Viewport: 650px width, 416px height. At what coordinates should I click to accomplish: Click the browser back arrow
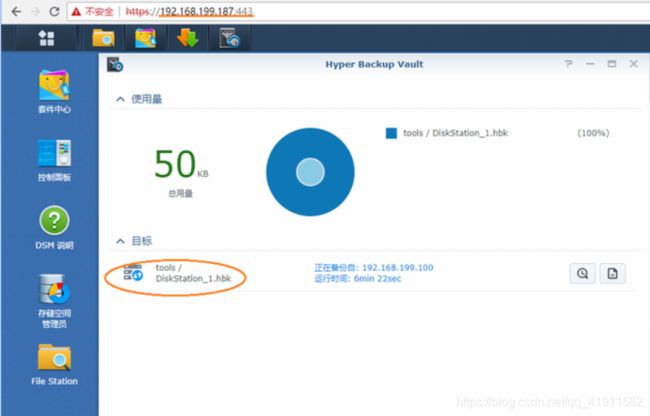[16, 11]
